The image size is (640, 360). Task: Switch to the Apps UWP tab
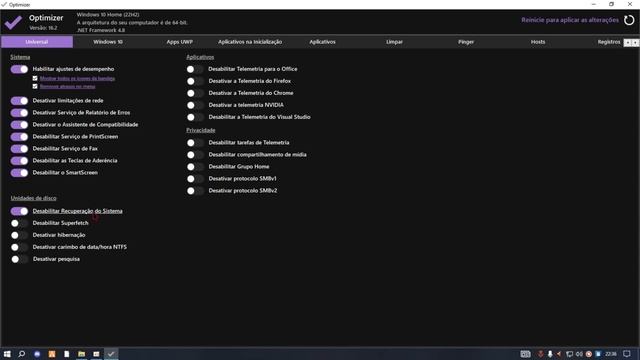pyautogui.click(x=180, y=42)
